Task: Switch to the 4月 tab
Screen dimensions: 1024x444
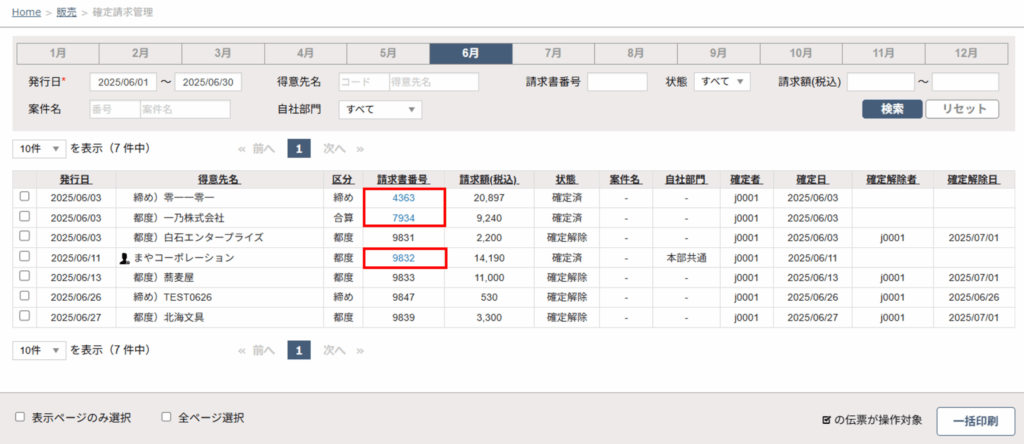Action: (x=305, y=53)
